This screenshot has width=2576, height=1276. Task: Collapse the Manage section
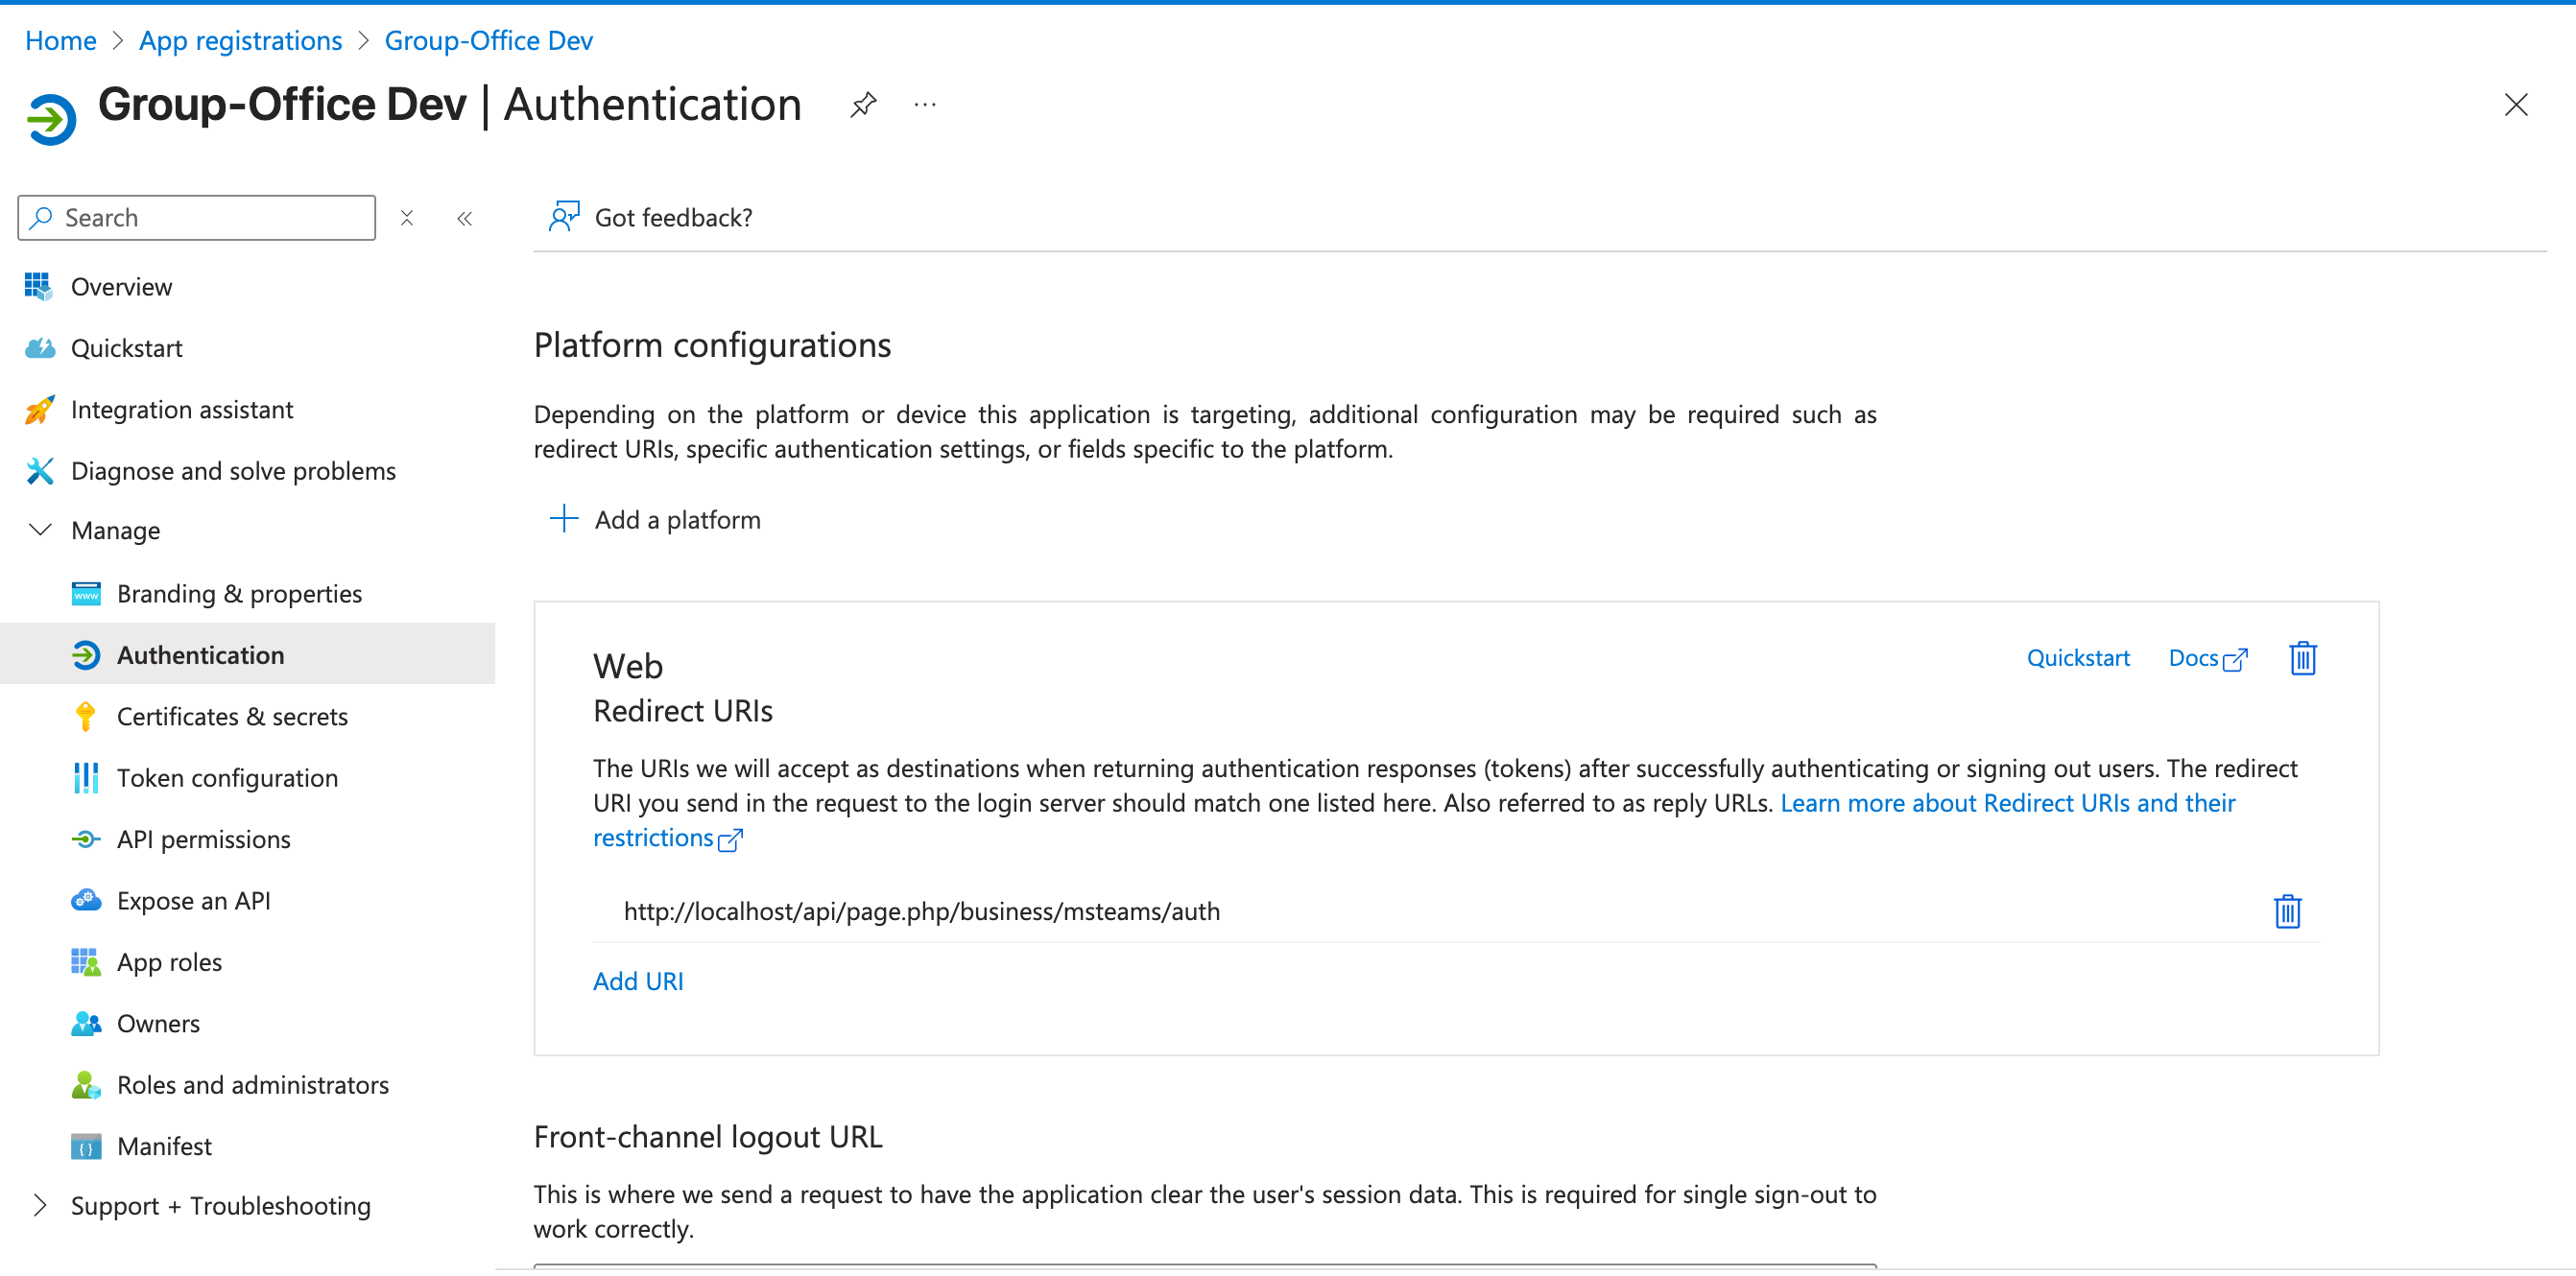pyautogui.click(x=40, y=530)
